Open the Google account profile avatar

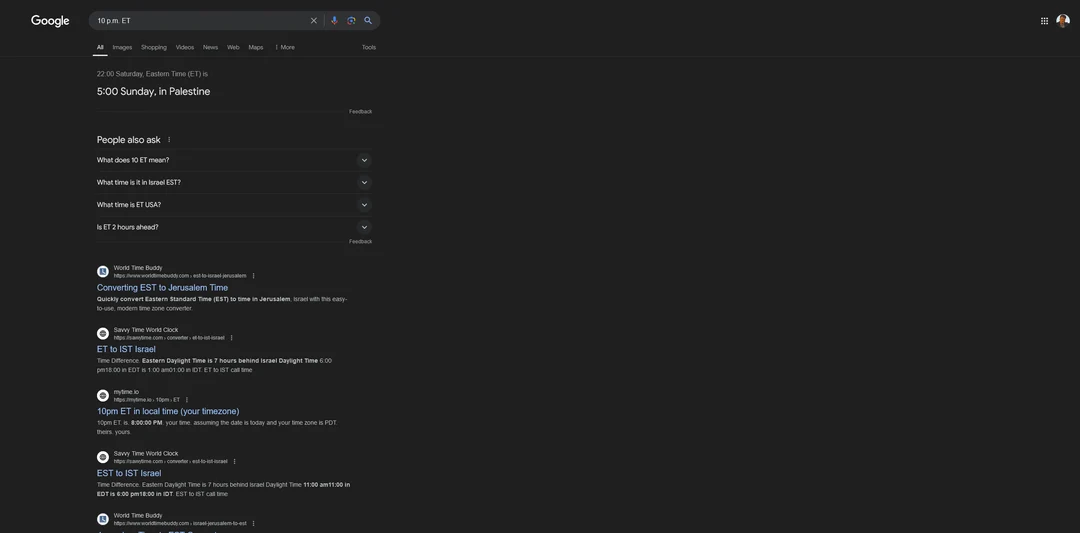(1062, 21)
